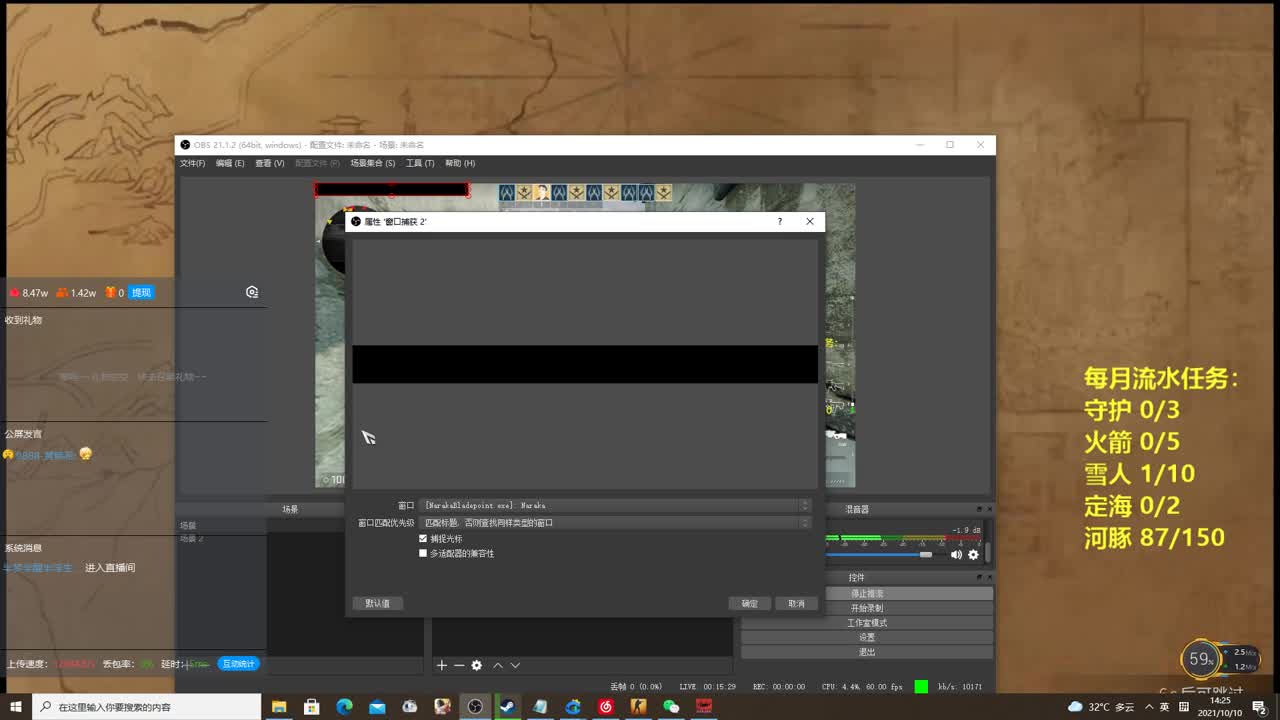Open Steam from the taskbar
Screen dimensions: 1280x720
point(508,707)
